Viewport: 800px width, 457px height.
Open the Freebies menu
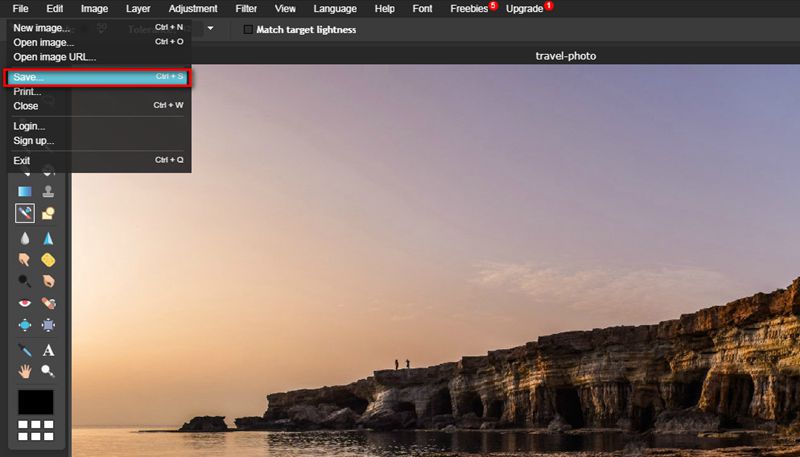[469, 9]
